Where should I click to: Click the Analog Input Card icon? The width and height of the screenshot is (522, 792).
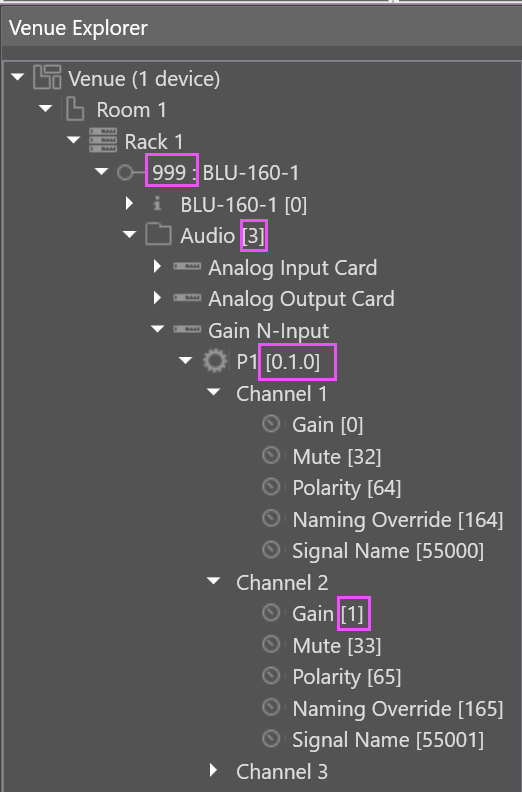(x=187, y=266)
